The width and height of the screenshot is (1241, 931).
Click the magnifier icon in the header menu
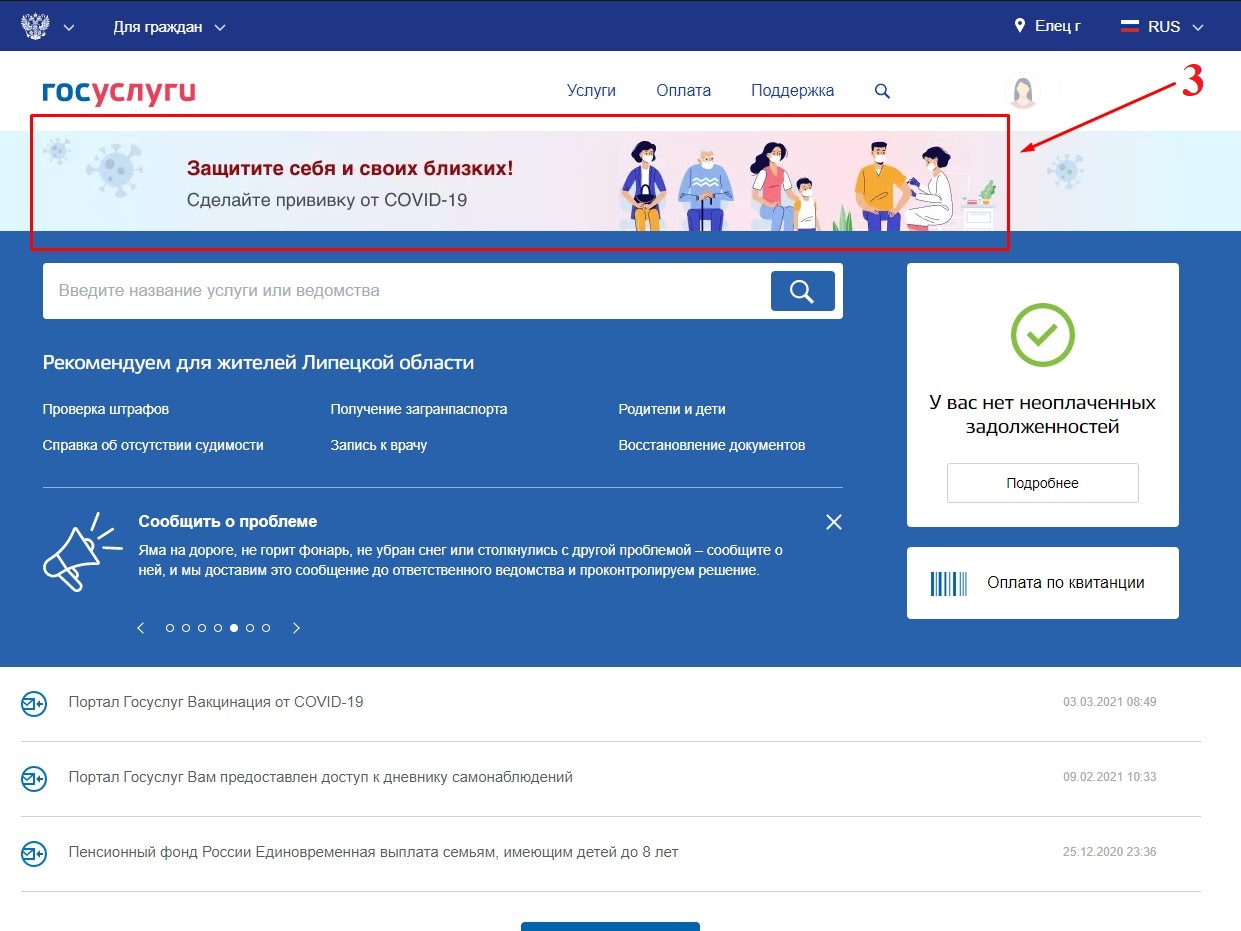(882, 91)
